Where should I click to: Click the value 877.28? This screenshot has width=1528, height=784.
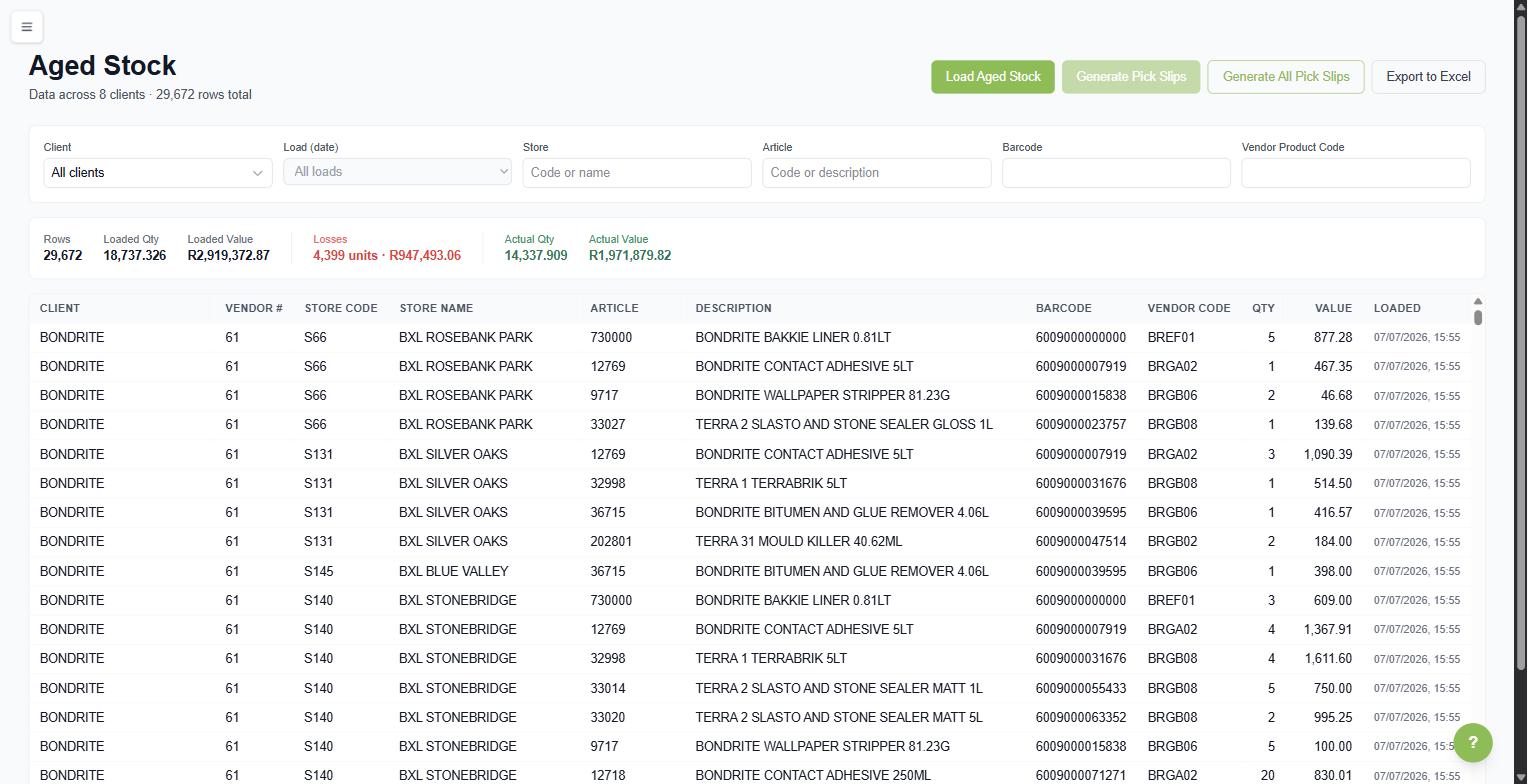click(x=1332, y=337)
